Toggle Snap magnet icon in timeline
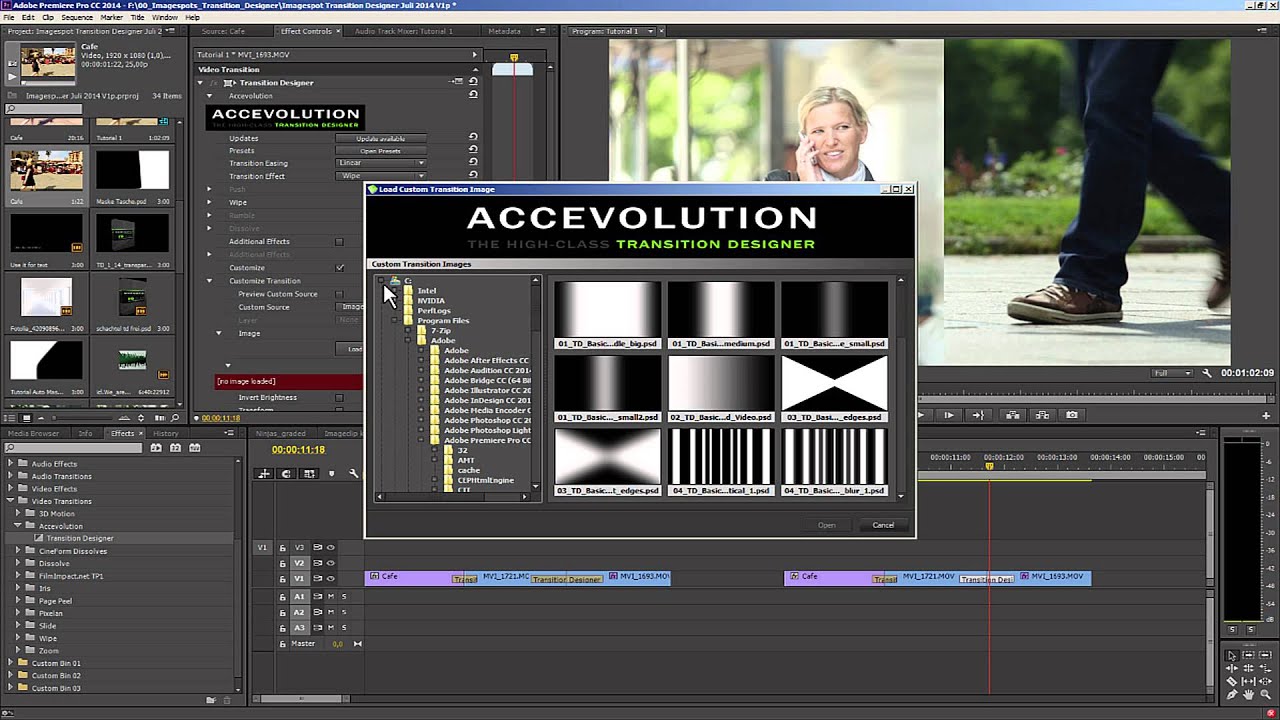Screen dimensions: 1280x720 point(287,474)
